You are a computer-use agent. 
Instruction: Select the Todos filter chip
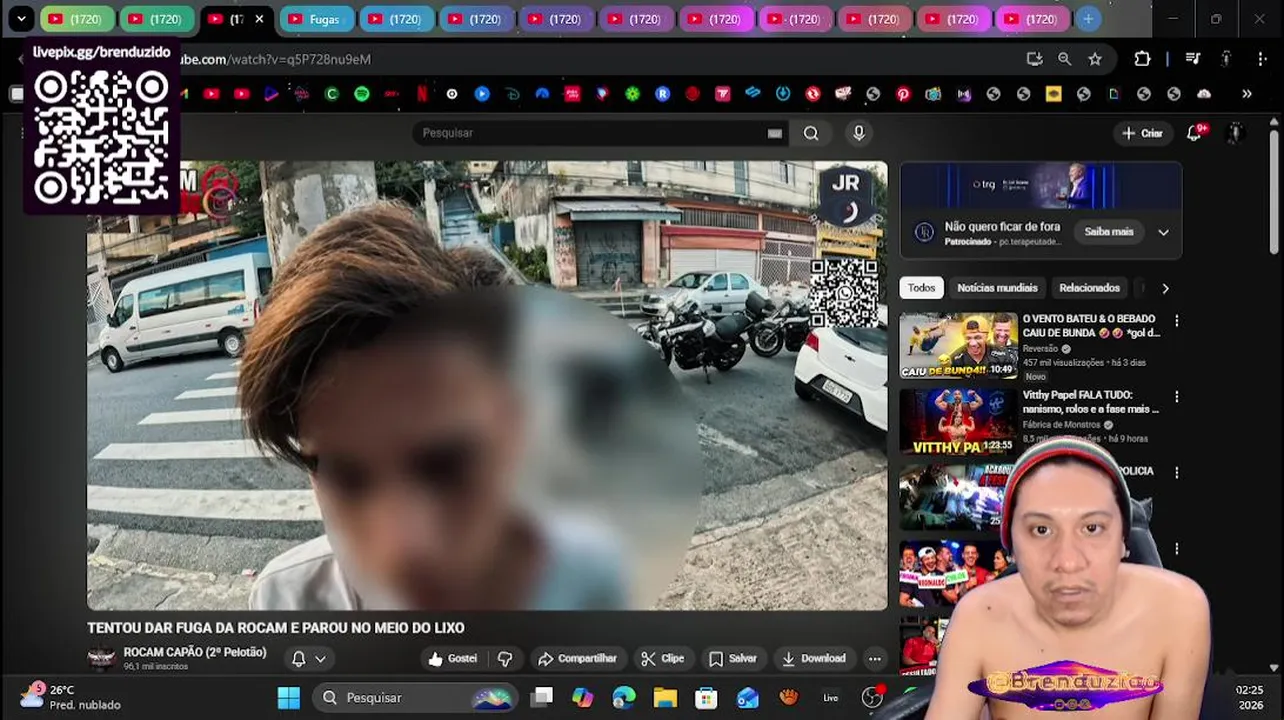[x=921, y=288]
